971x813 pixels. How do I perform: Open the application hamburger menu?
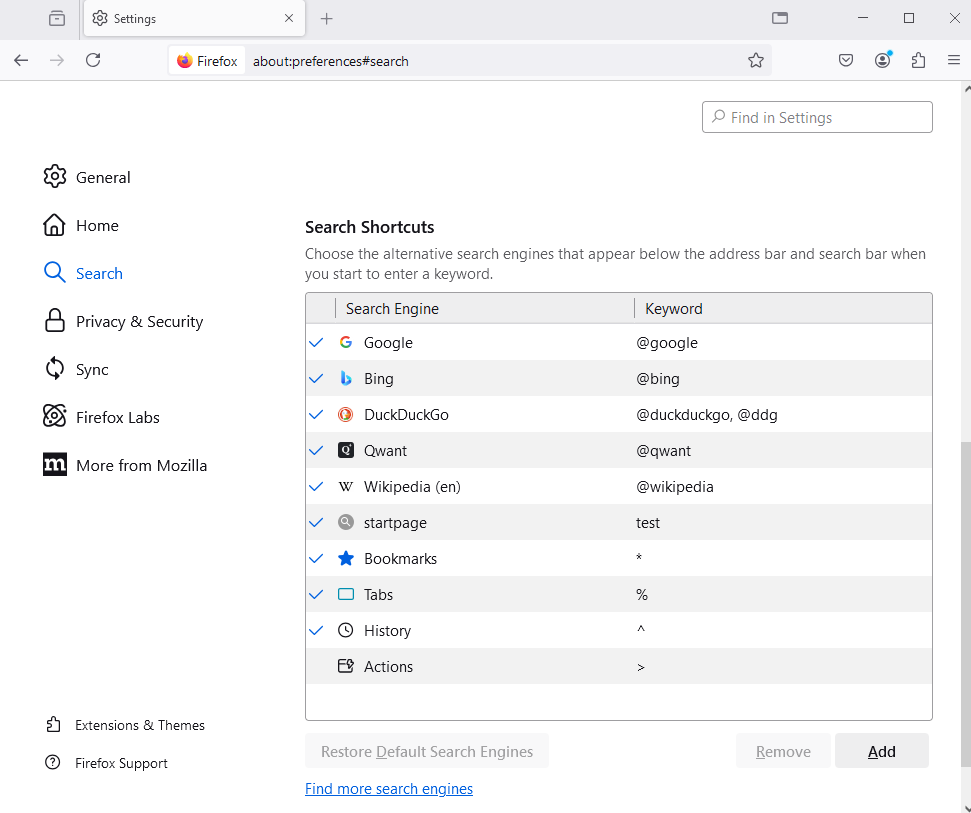point(954,60)
